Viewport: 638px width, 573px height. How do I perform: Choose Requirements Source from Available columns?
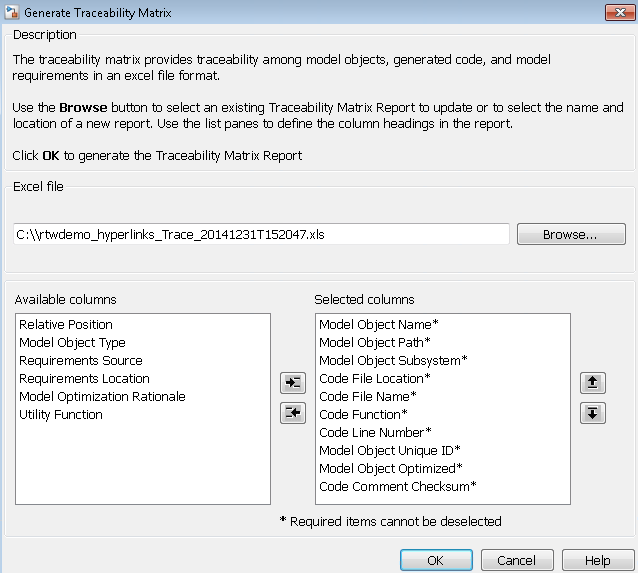(x=81, y=360)
